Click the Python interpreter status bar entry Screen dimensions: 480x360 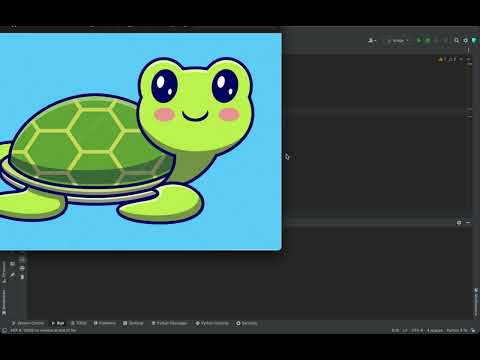[457, 330]
